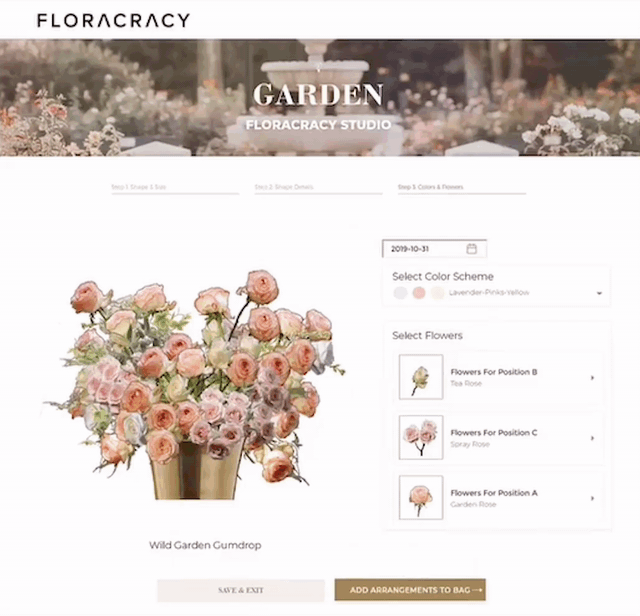Go to Step 2 Shape Details tab
This screenshot has height=616, width=640.
pyautogui.click(x=318, y=187)
